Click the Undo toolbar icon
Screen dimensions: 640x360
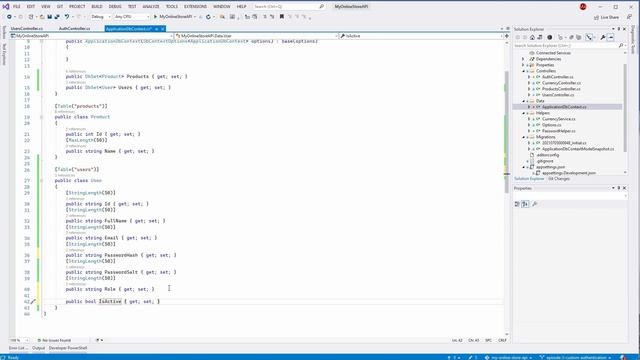point(67,17)
